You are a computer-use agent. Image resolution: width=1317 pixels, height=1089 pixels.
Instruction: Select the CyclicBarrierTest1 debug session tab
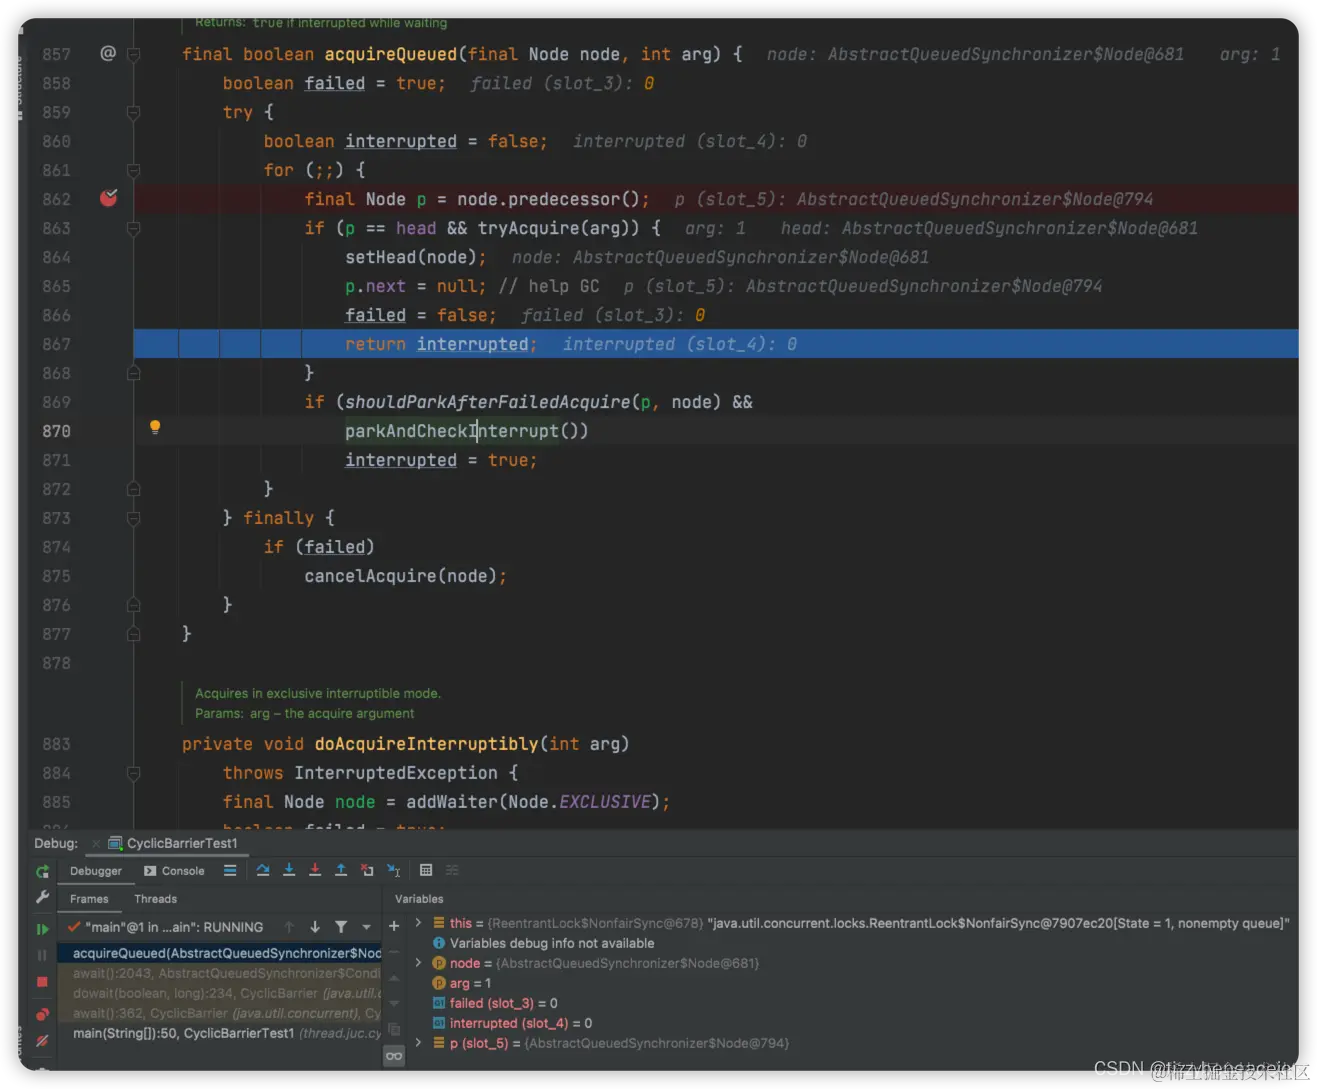click(x=173, y=843)
